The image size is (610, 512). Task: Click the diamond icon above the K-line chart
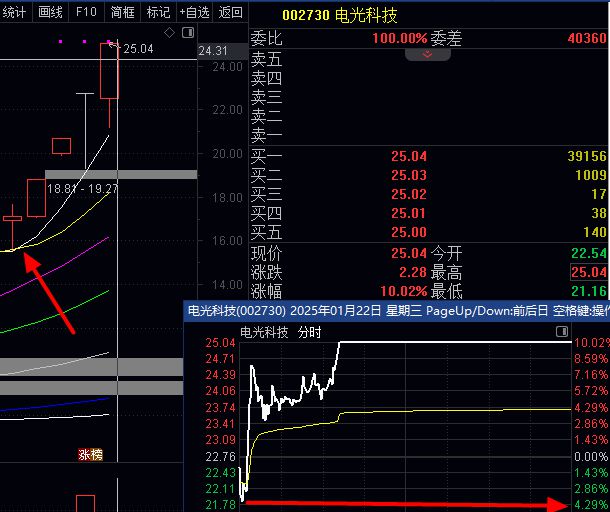click(169, 33)
